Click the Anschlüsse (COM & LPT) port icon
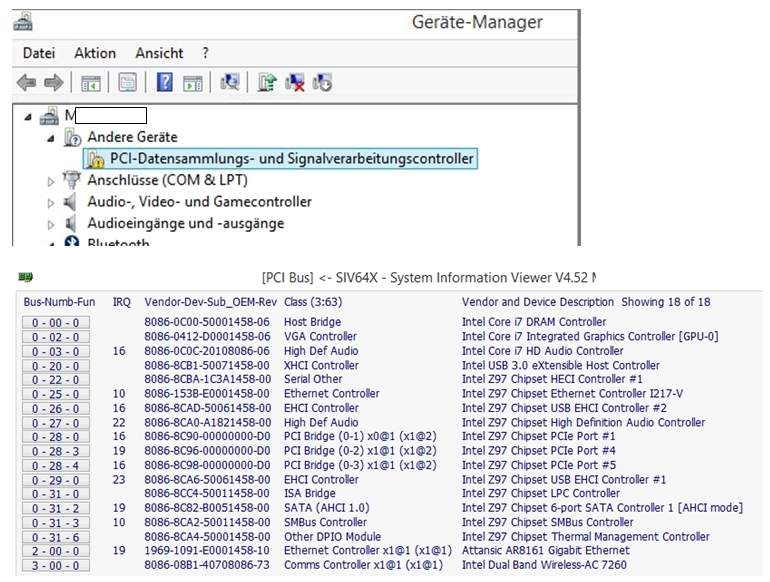Viewport: 770px width, 582px height. [x=72, y=180]
